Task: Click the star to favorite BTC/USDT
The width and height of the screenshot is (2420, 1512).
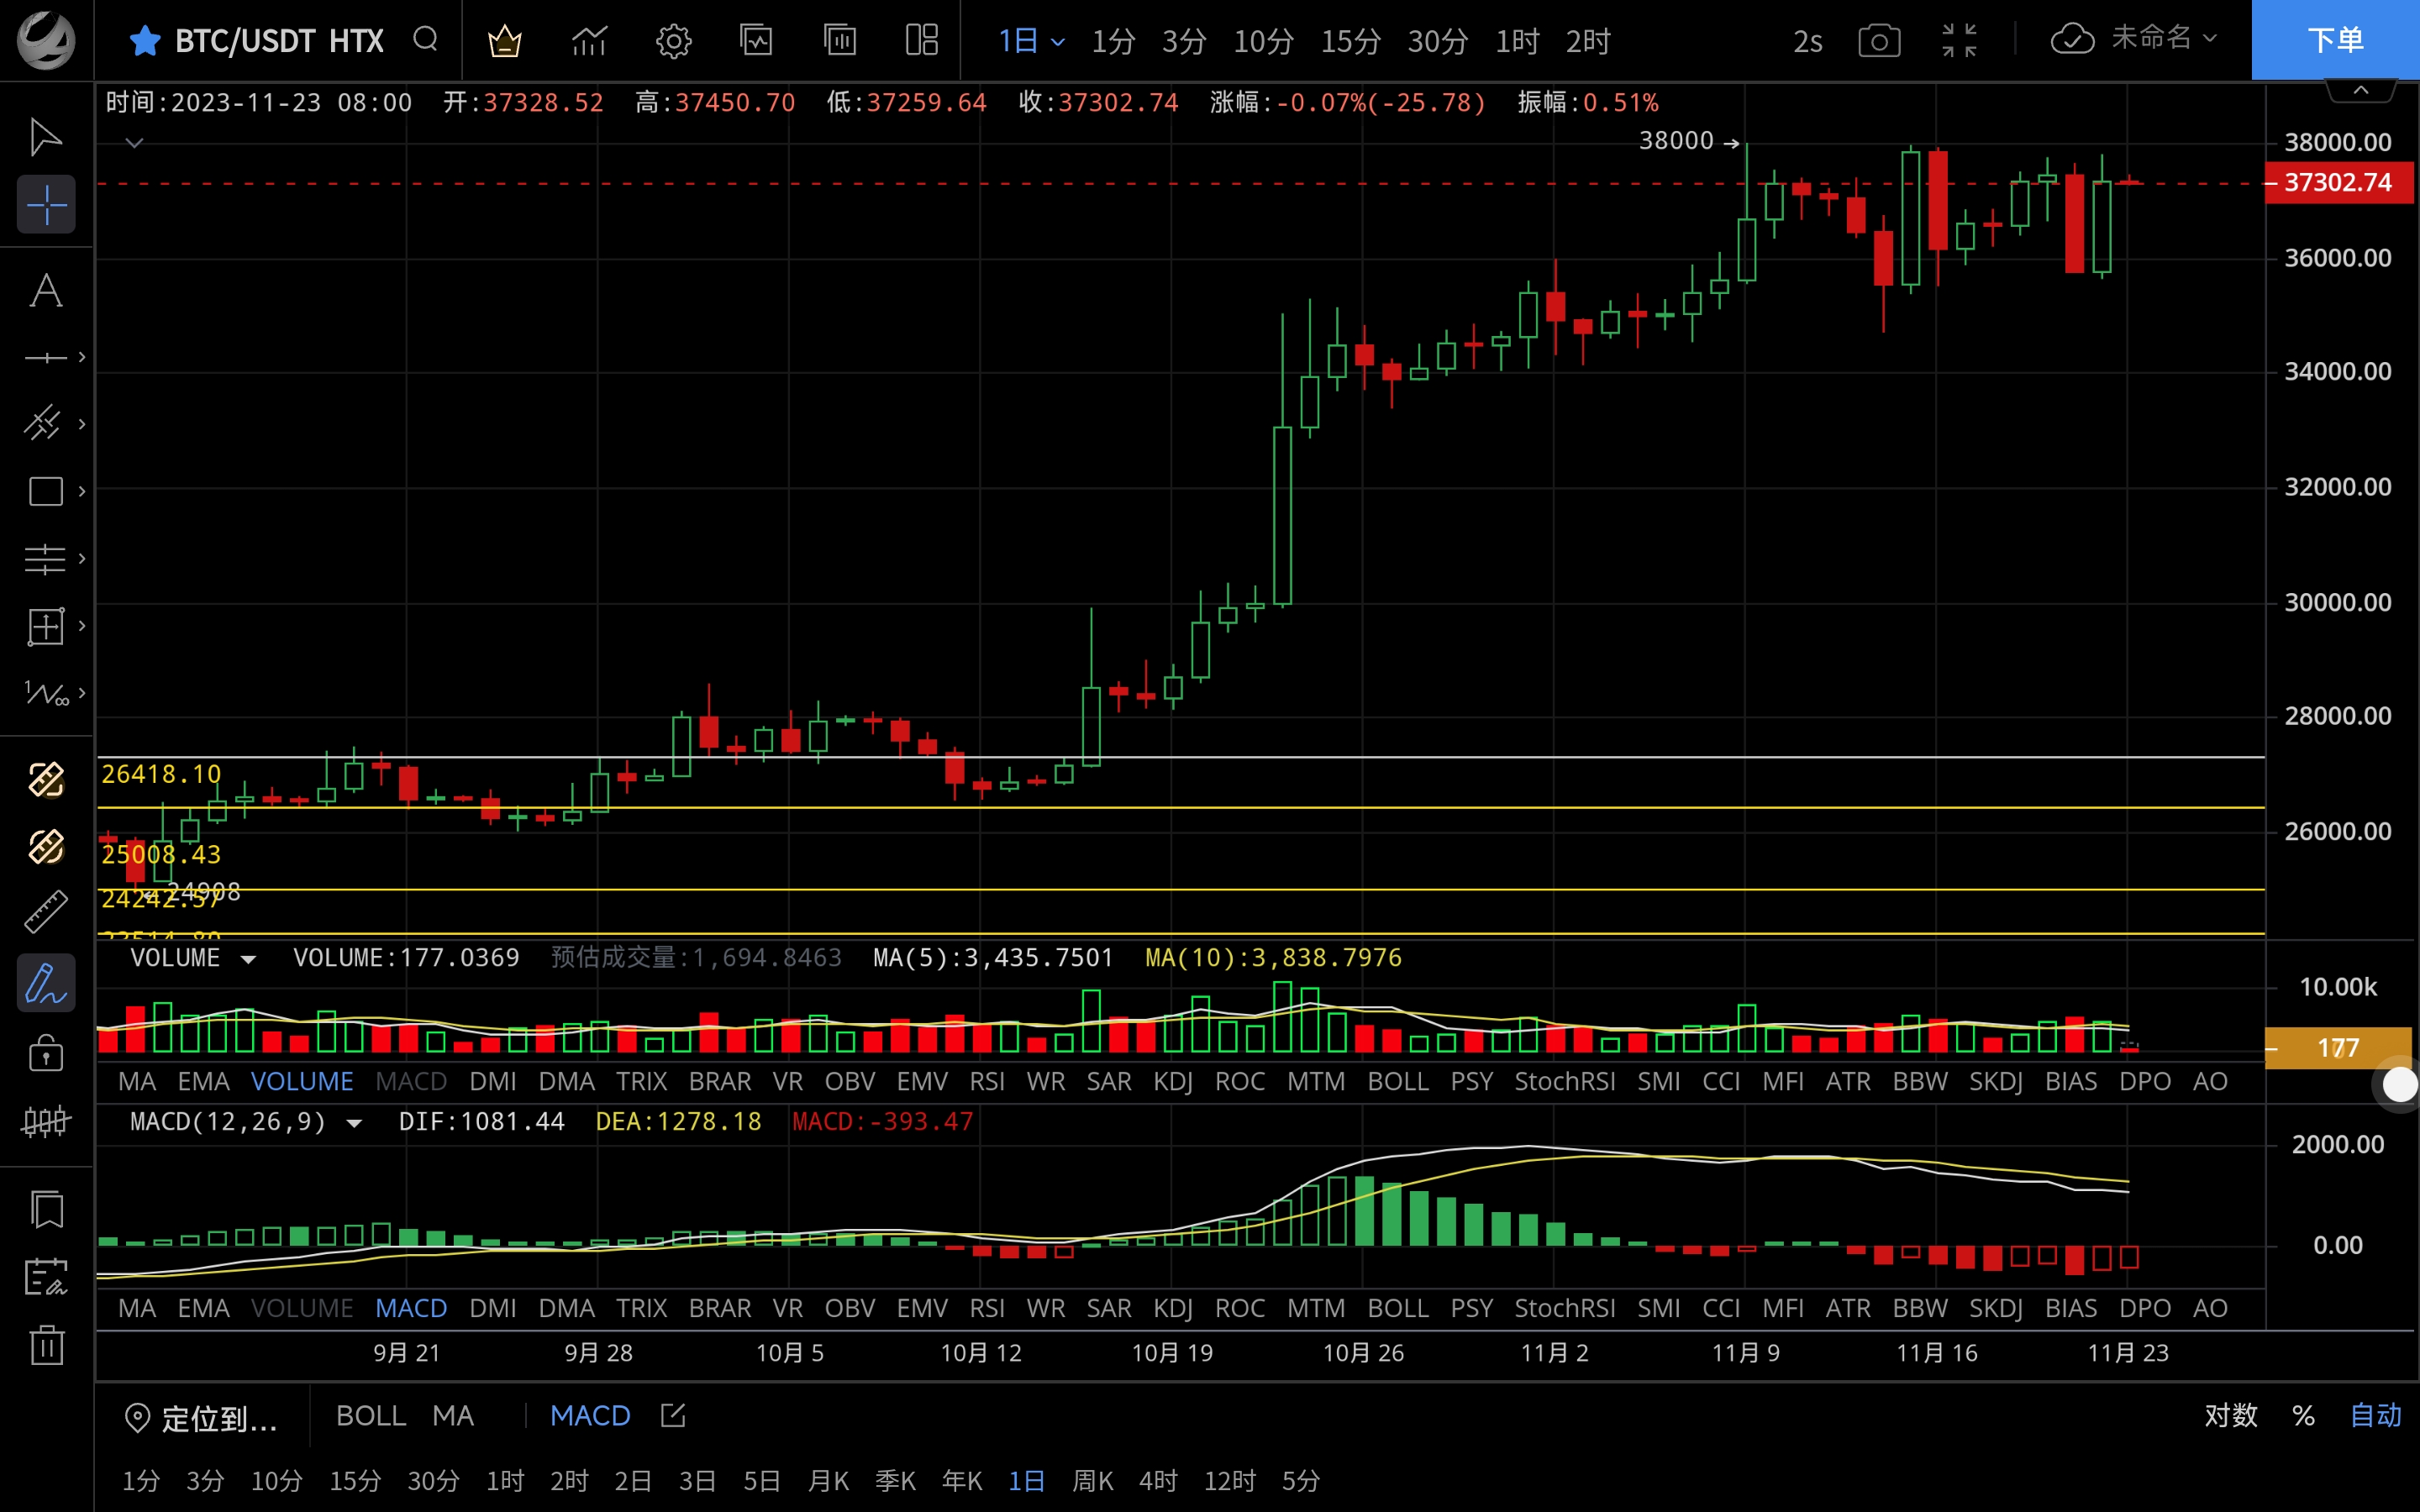Action: [x=146, y=40]
